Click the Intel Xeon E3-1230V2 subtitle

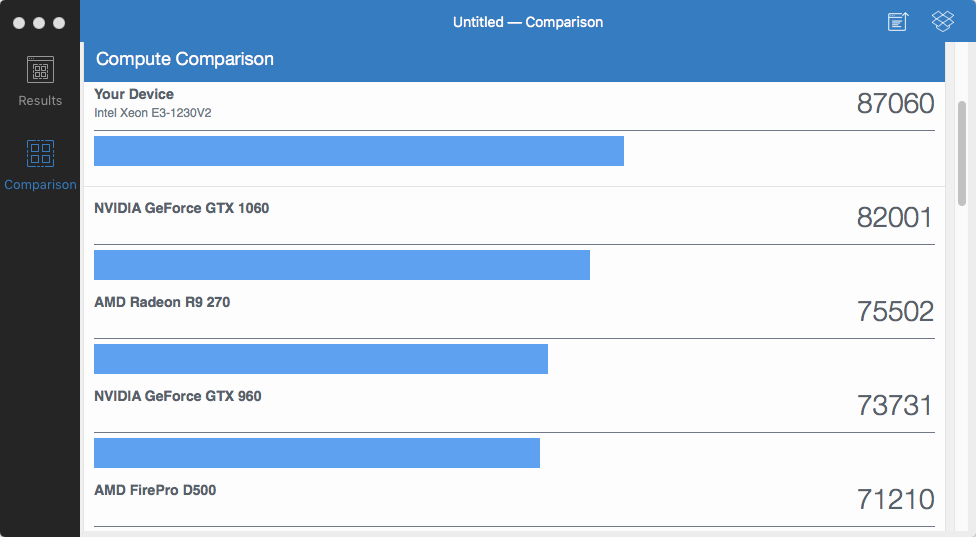152,113
